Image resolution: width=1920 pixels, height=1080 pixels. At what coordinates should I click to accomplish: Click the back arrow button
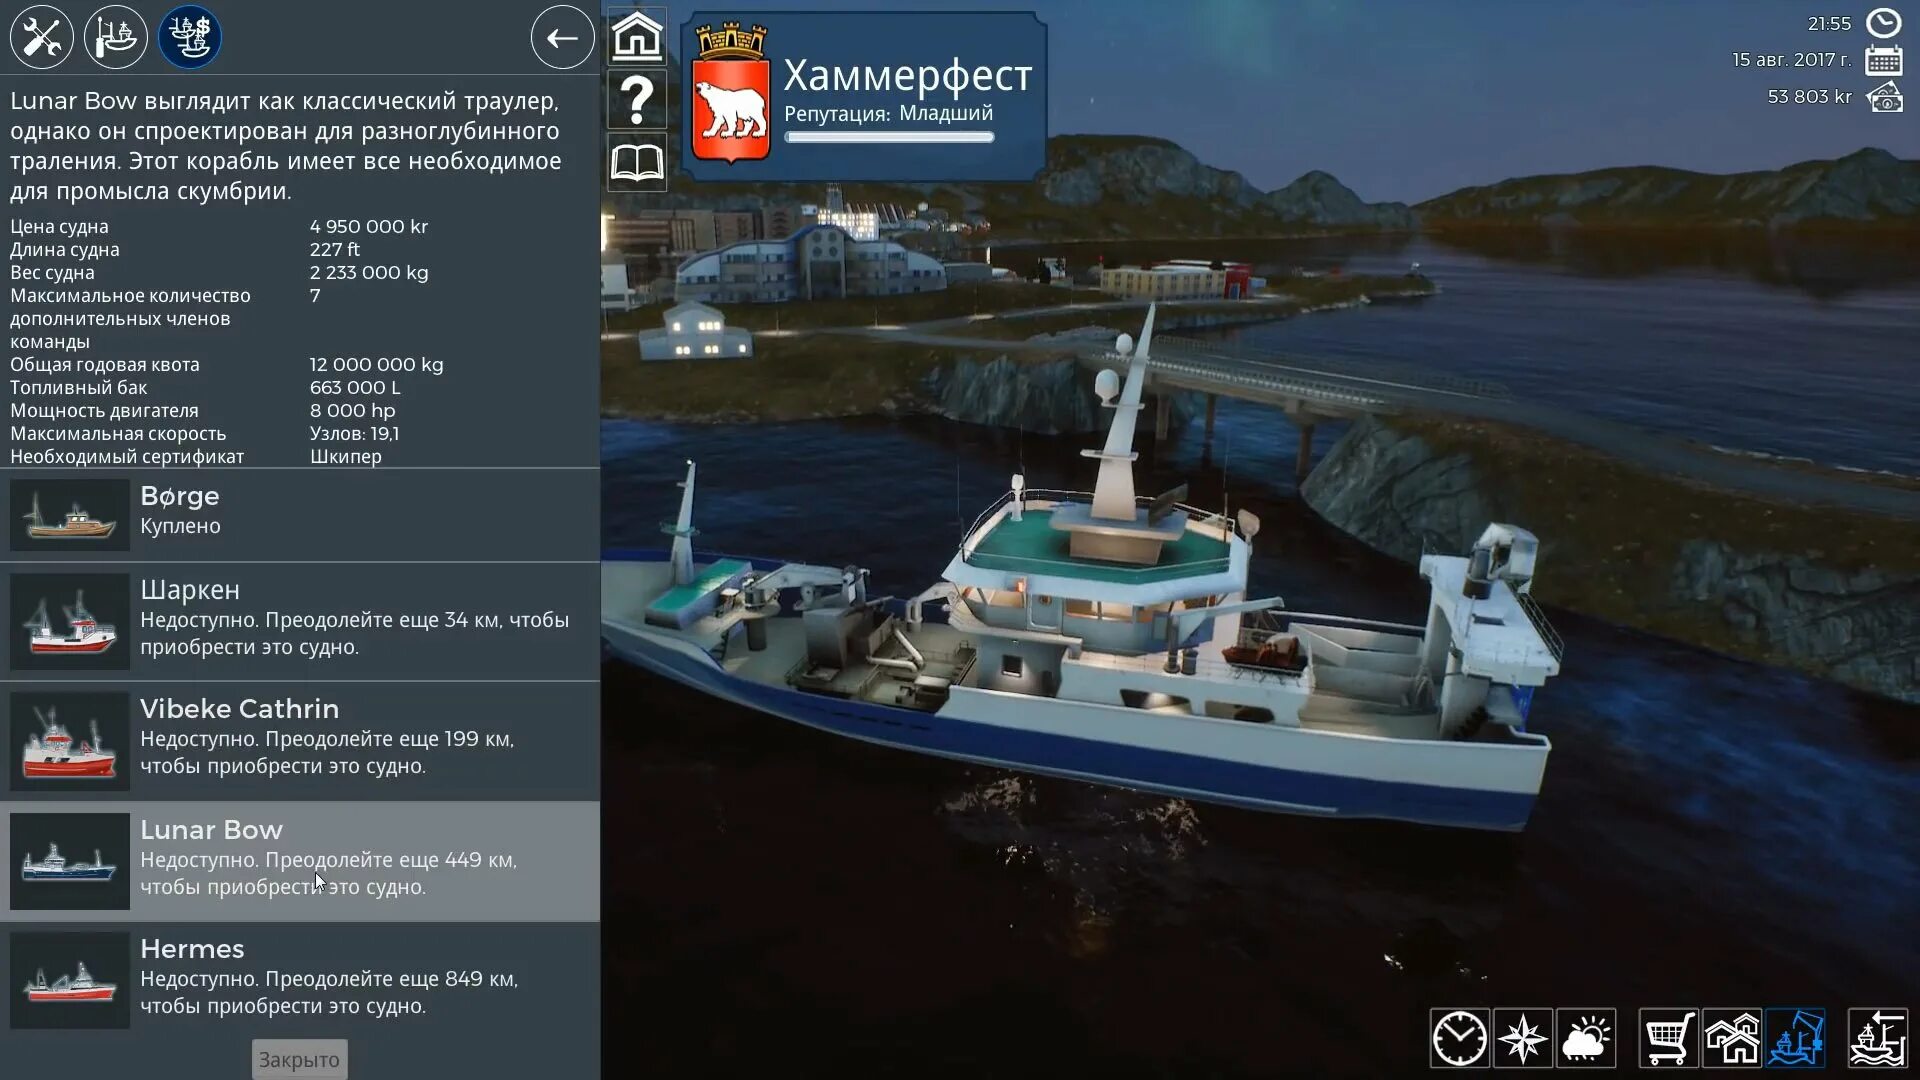coord(562,38)
